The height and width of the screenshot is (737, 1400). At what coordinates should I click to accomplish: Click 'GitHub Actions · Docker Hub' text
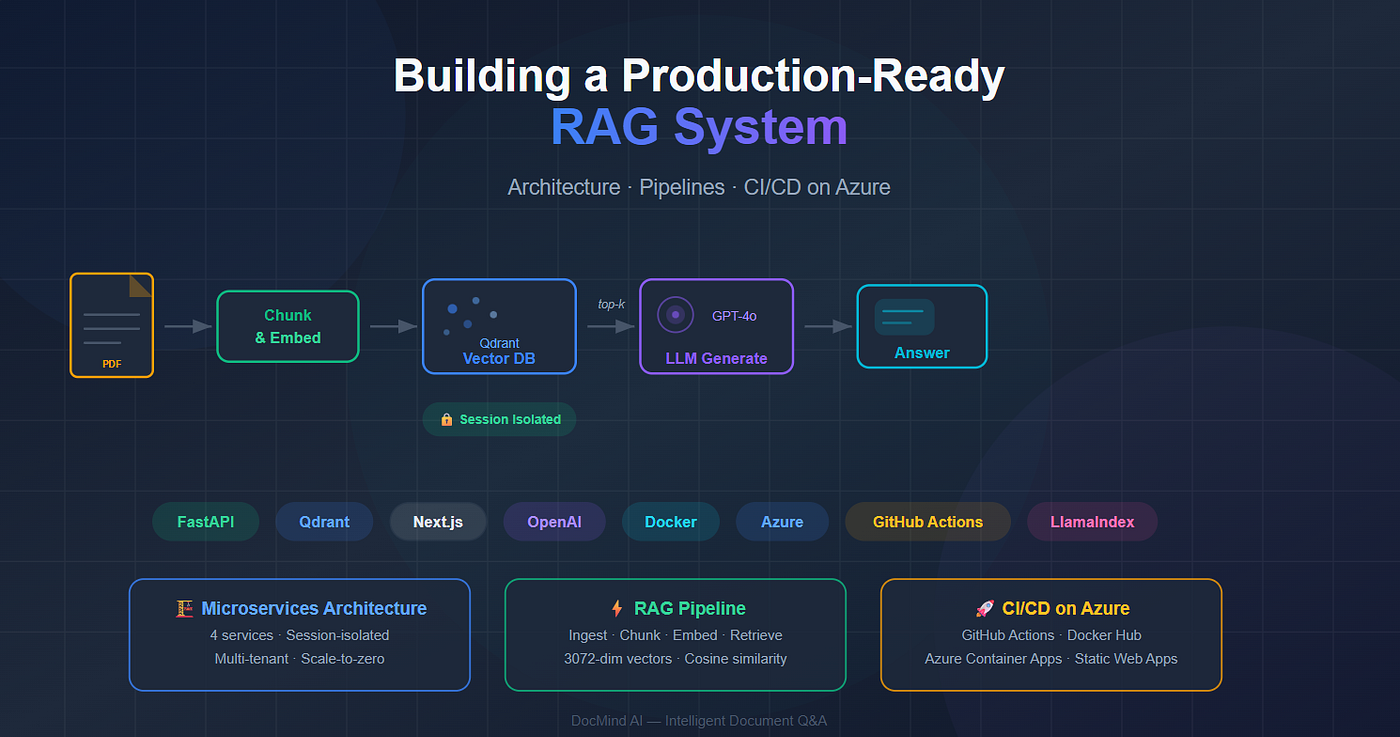tap(1051, 635)
